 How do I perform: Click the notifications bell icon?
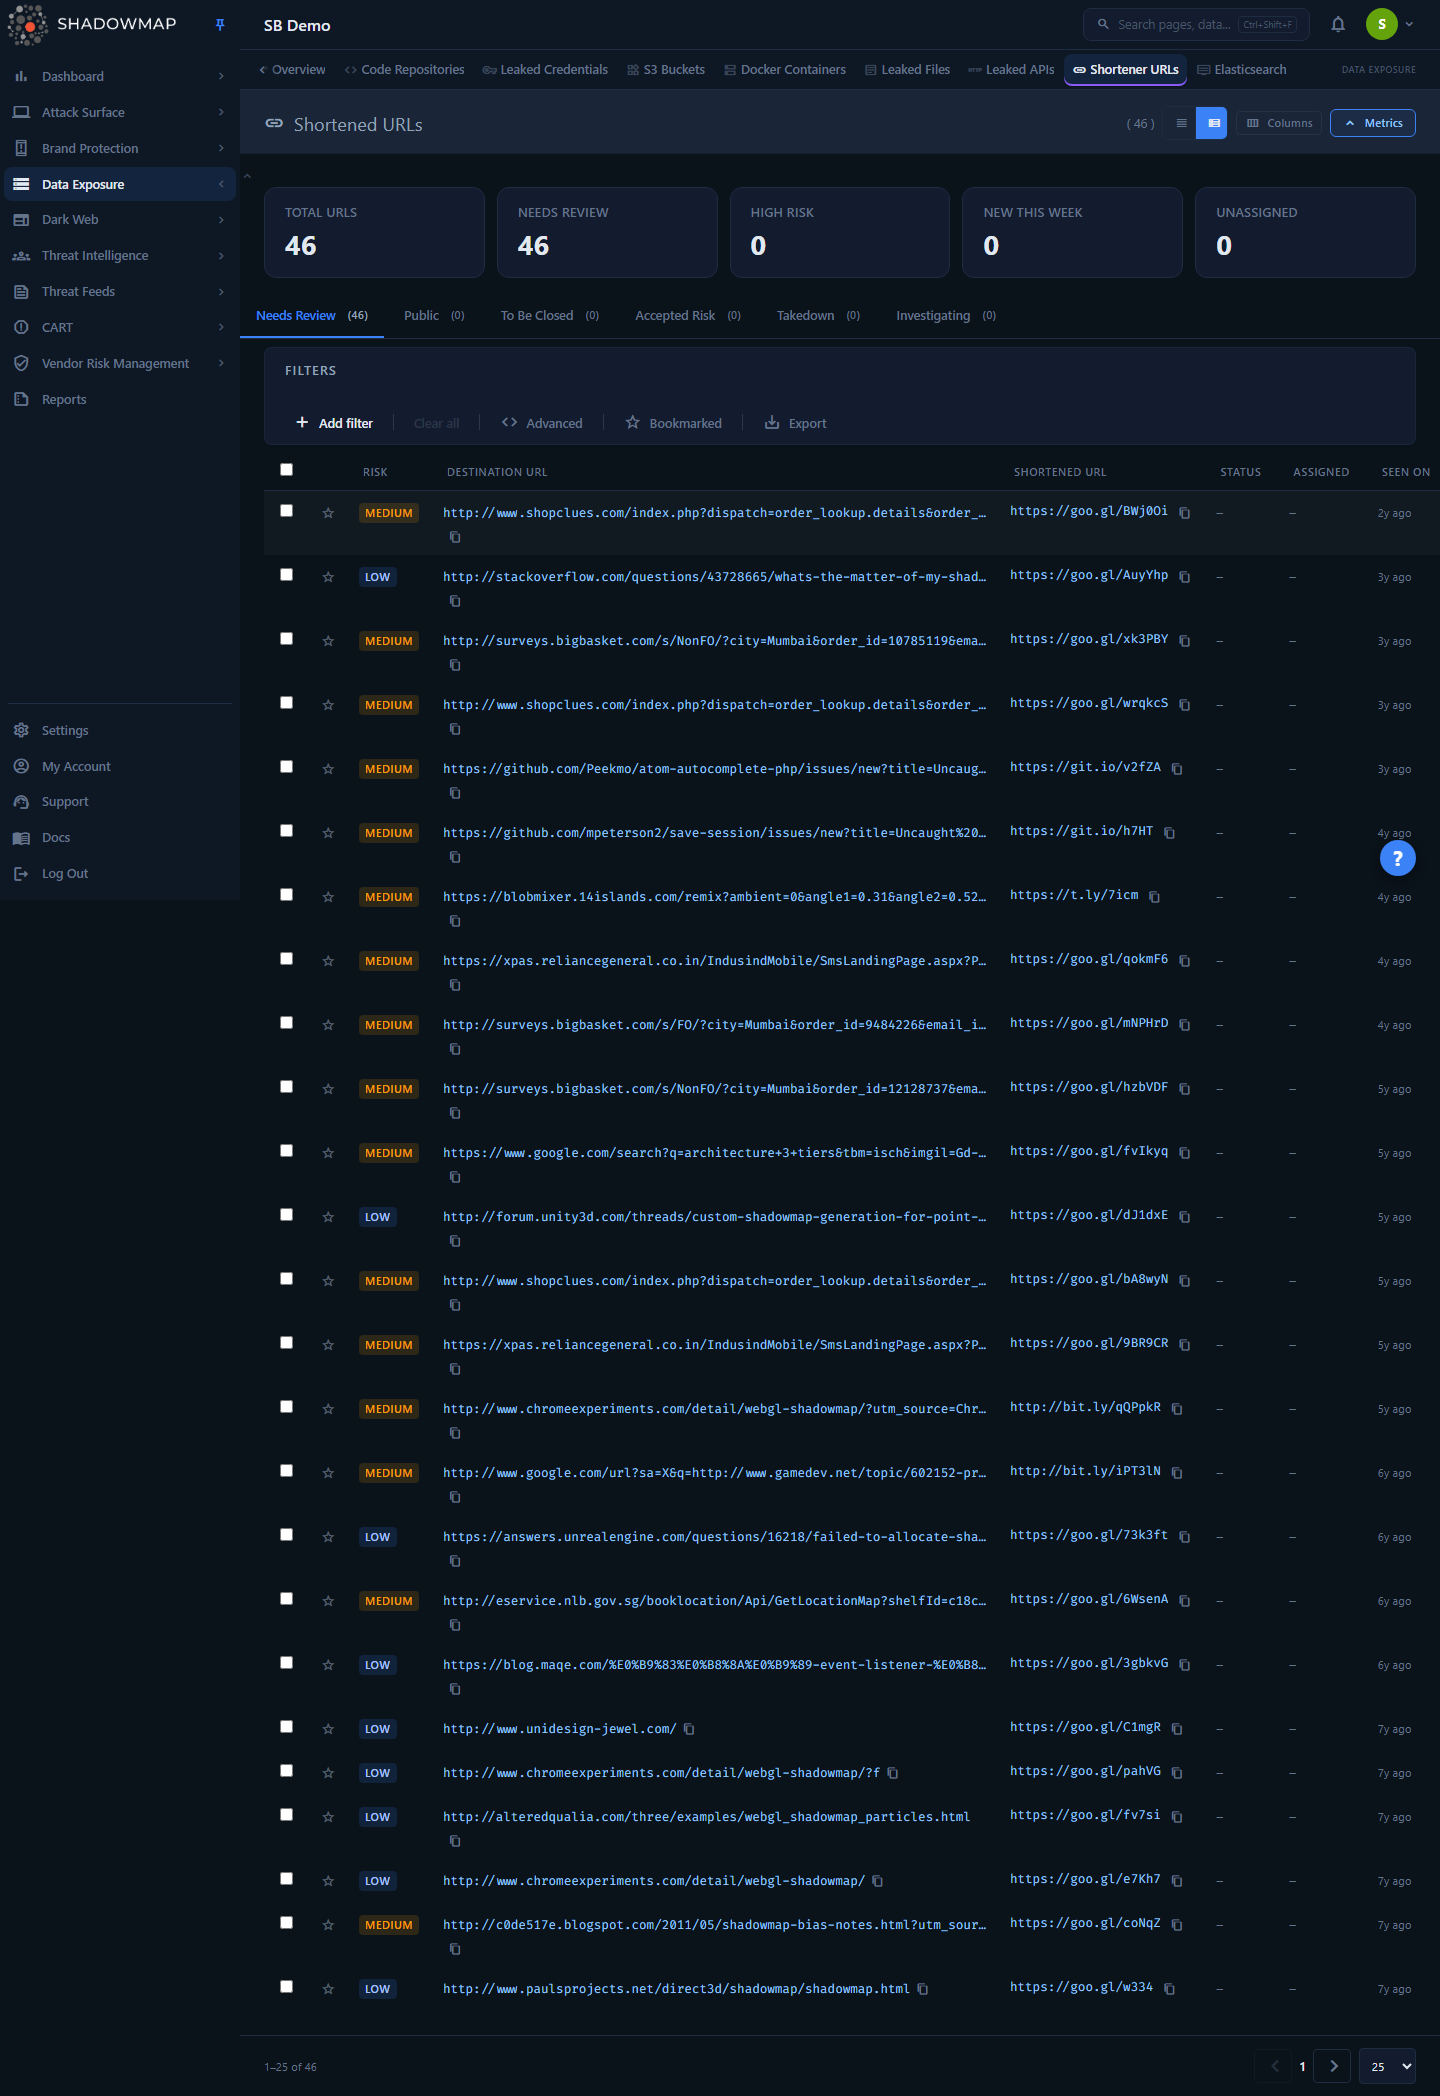point(1338,25)
